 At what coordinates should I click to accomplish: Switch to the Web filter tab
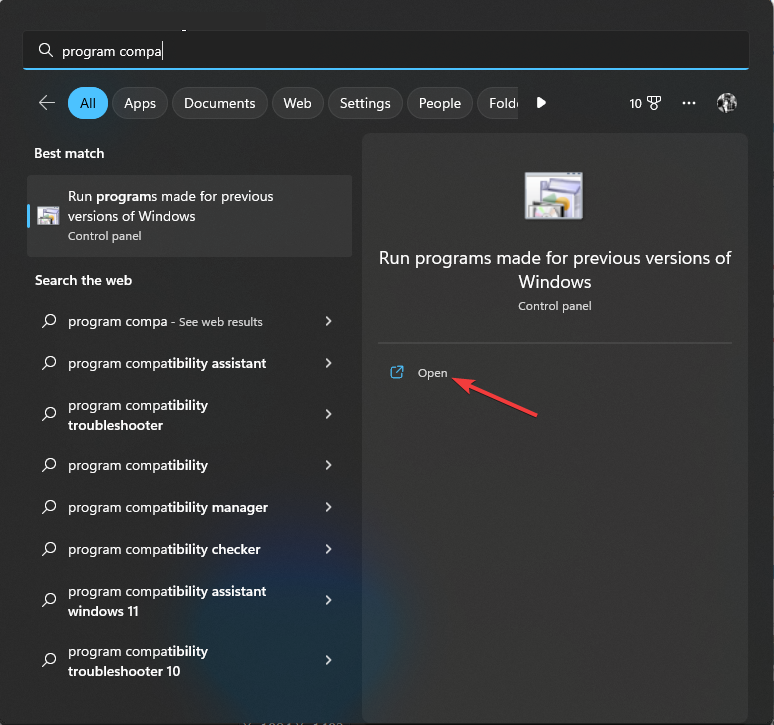click(x=297, y=103)
